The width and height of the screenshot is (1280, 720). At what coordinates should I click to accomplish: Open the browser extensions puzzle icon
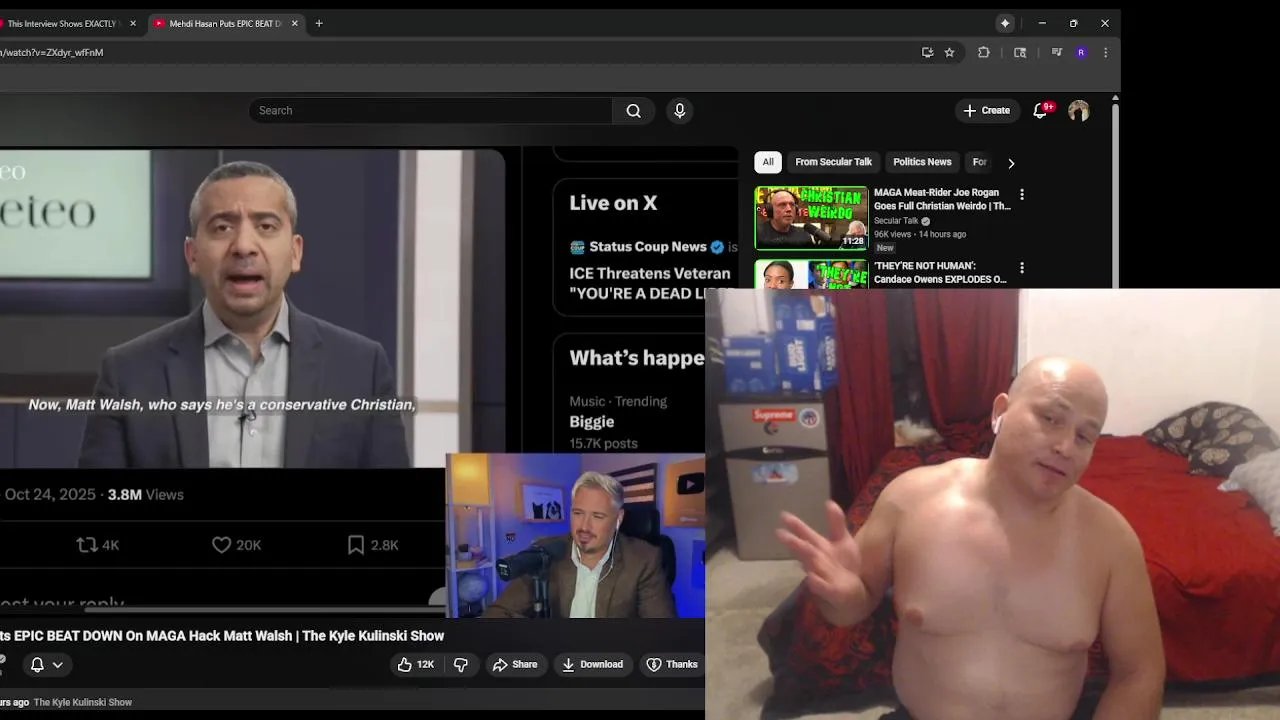point(984,53)
